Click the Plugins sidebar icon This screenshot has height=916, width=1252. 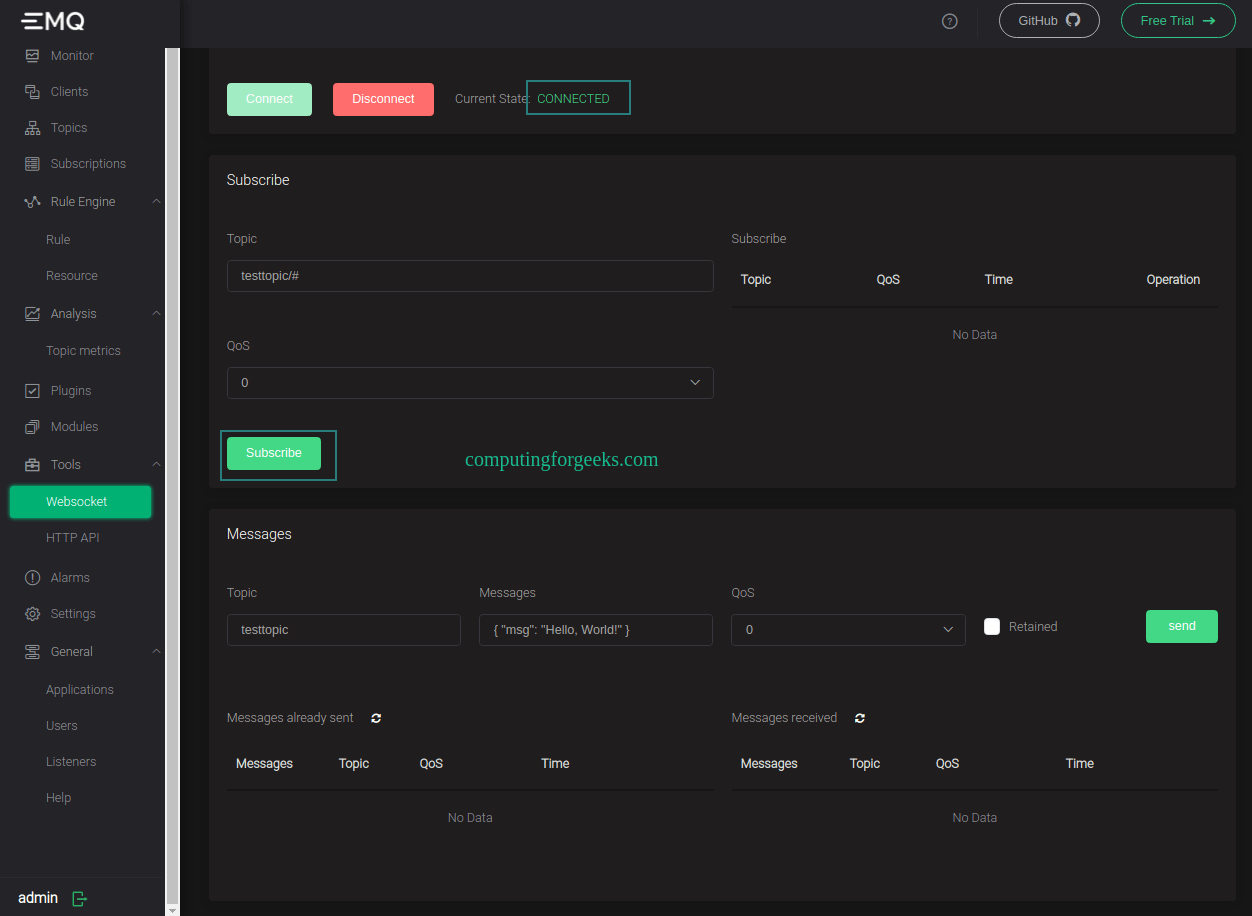pyautogui.click(x=32, y=391)
